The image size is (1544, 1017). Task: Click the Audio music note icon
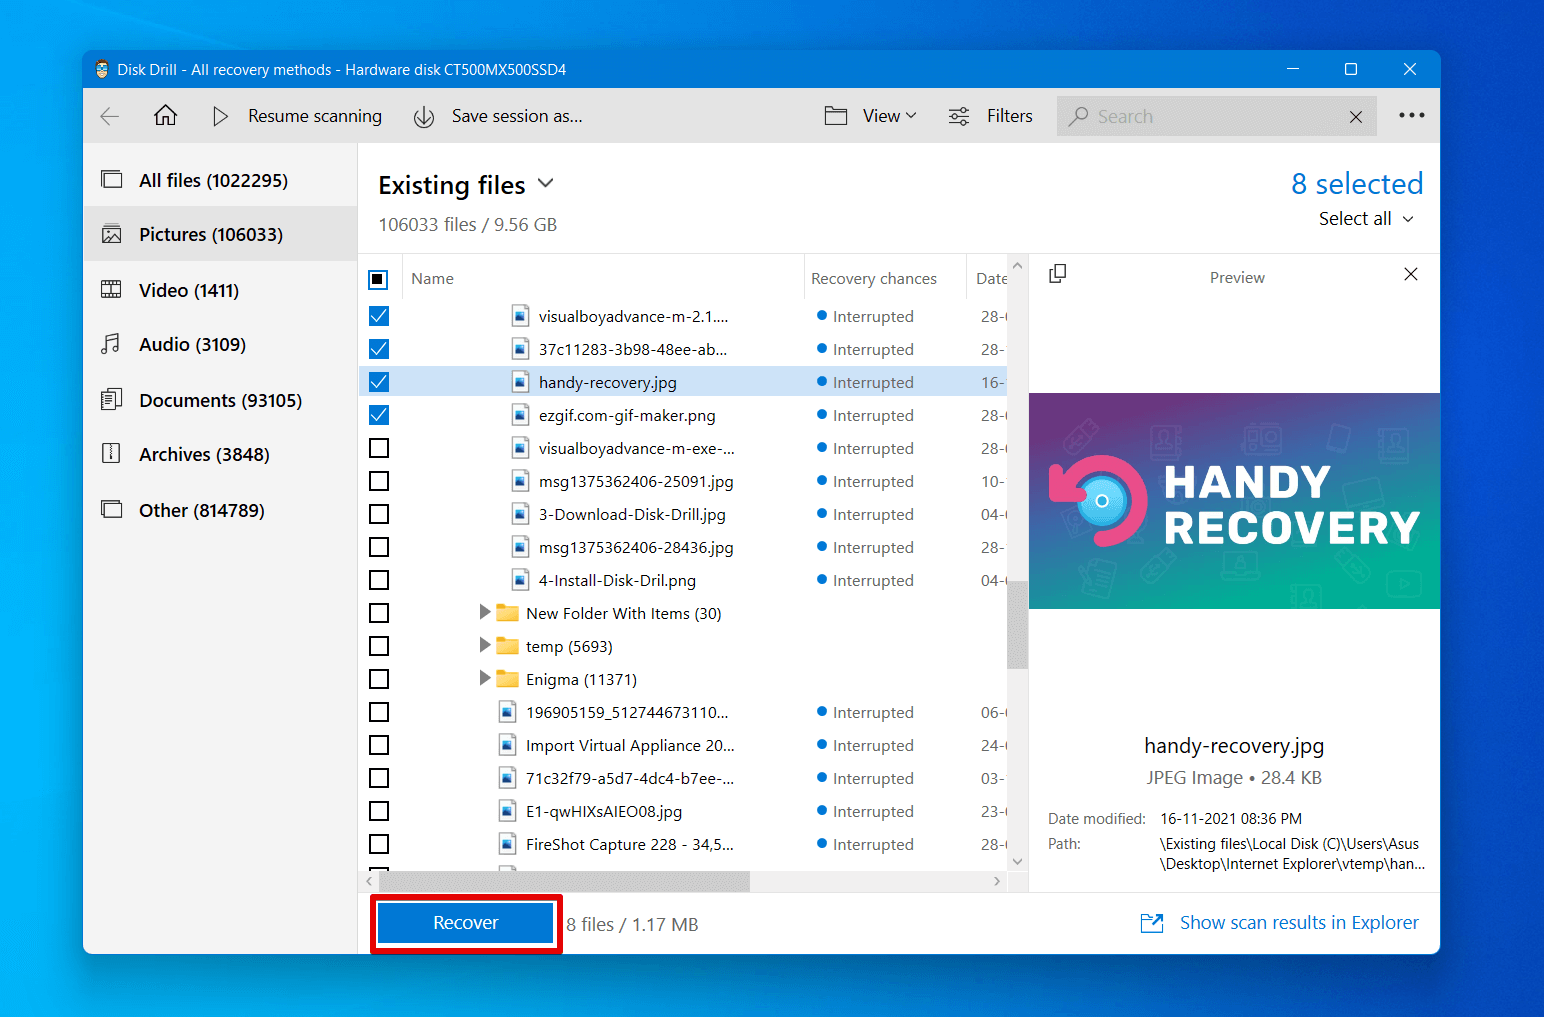tap(111, 344)
